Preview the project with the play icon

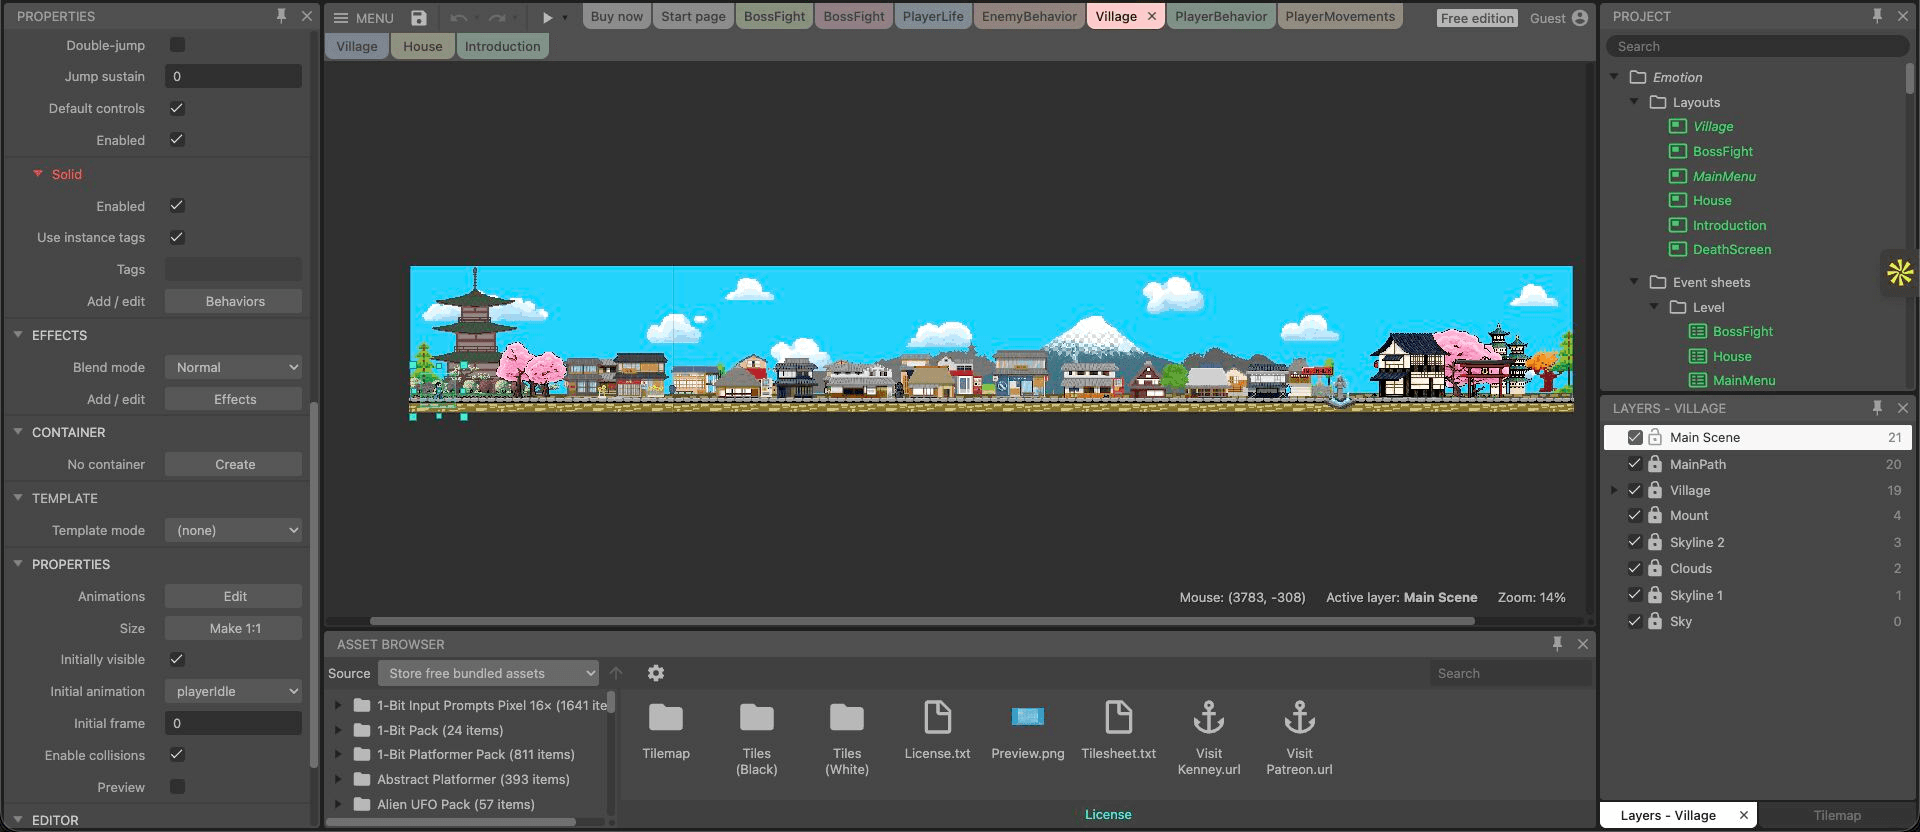[547, 17]
